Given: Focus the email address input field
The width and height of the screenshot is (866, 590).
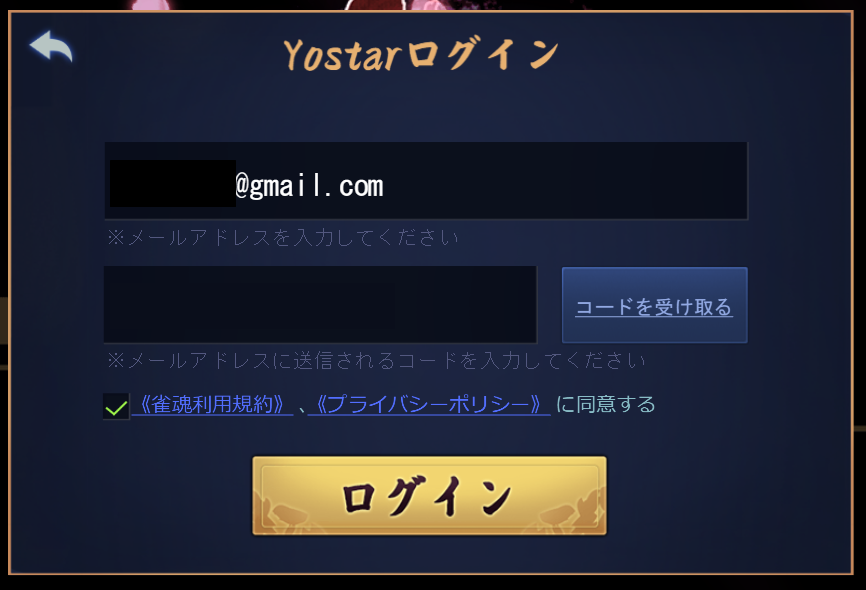Looking at the screenshot, I should (426, 181).
